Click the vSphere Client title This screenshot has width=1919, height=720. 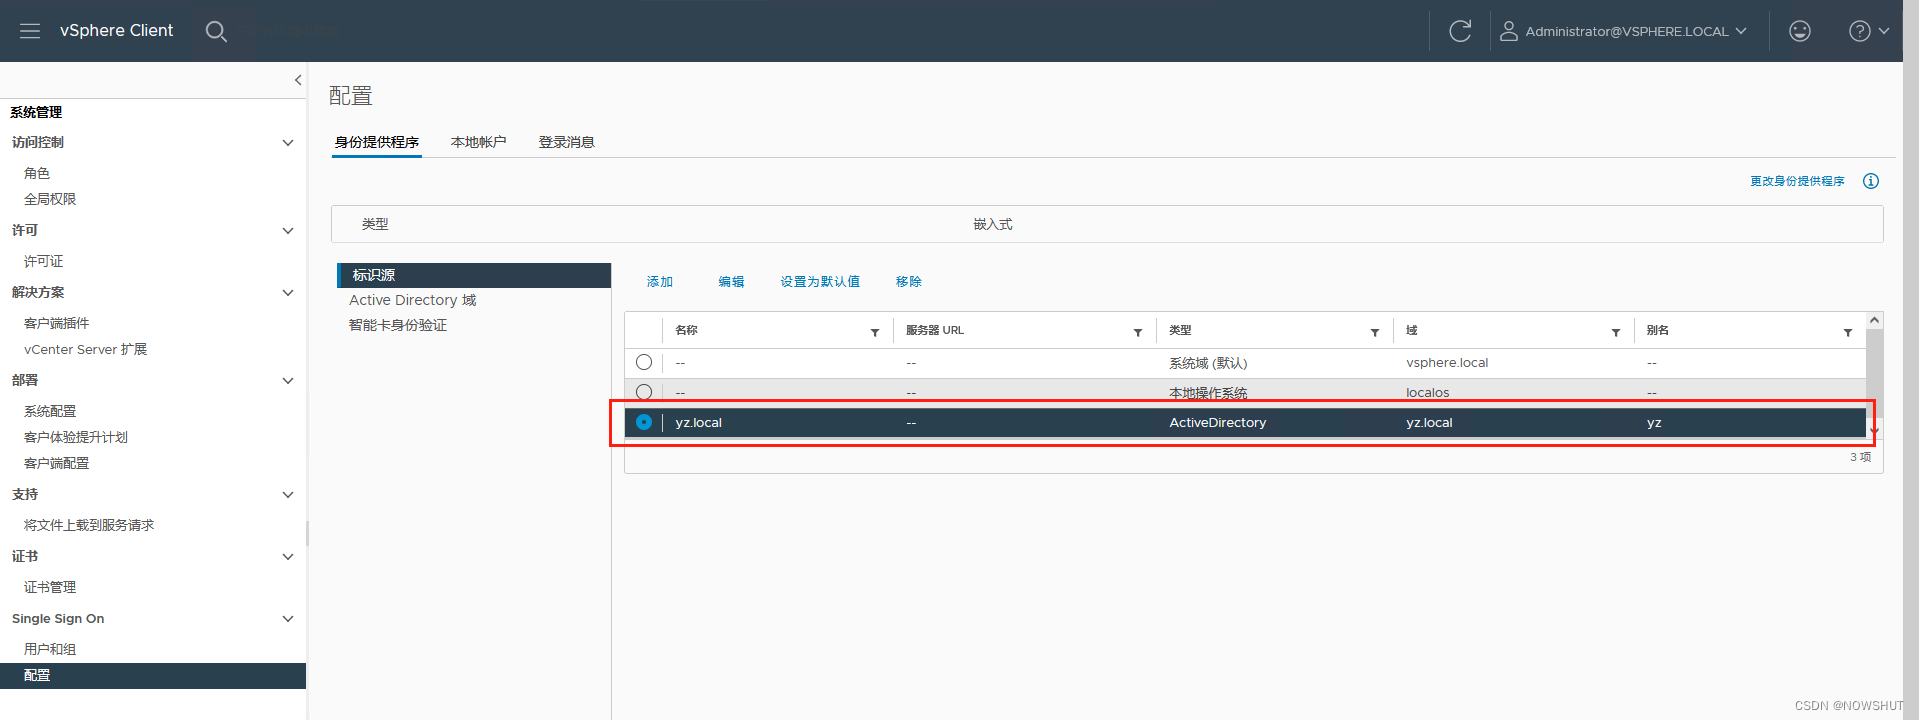coord(116,31)
